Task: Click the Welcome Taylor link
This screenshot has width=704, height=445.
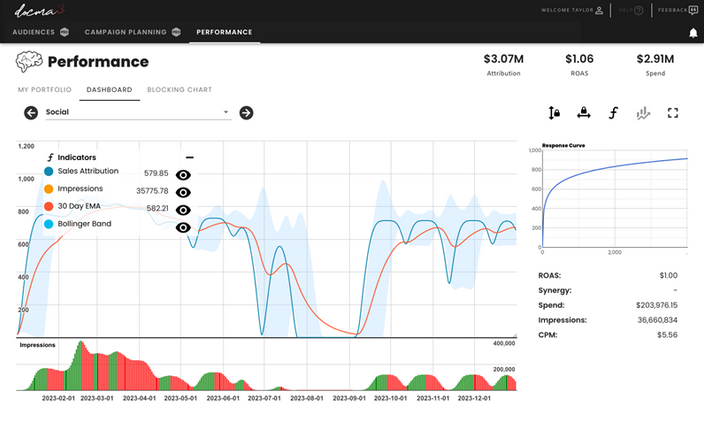Action: [567, 10]
